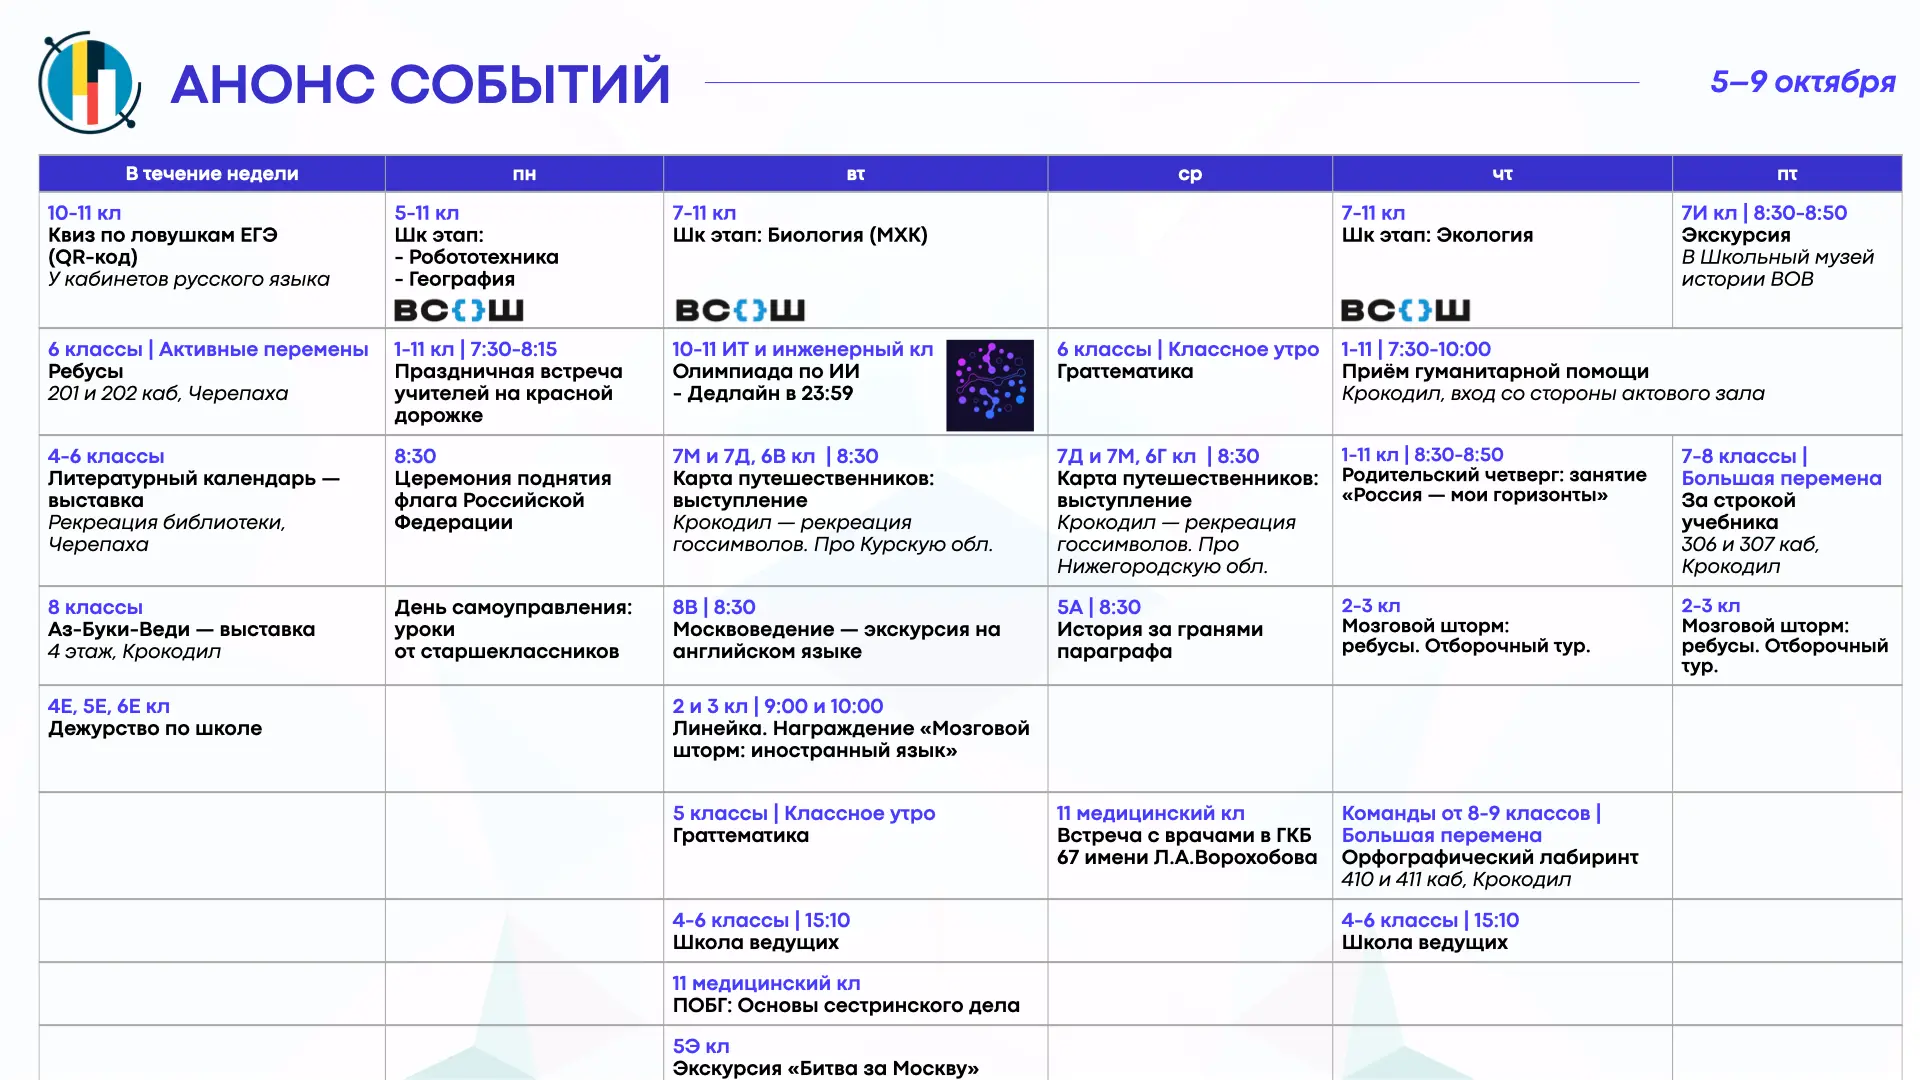Click Tuesday's 'Школа ведущих' entry
The height and width of the screenshot is (1080, 1920).
coord(755,942)
